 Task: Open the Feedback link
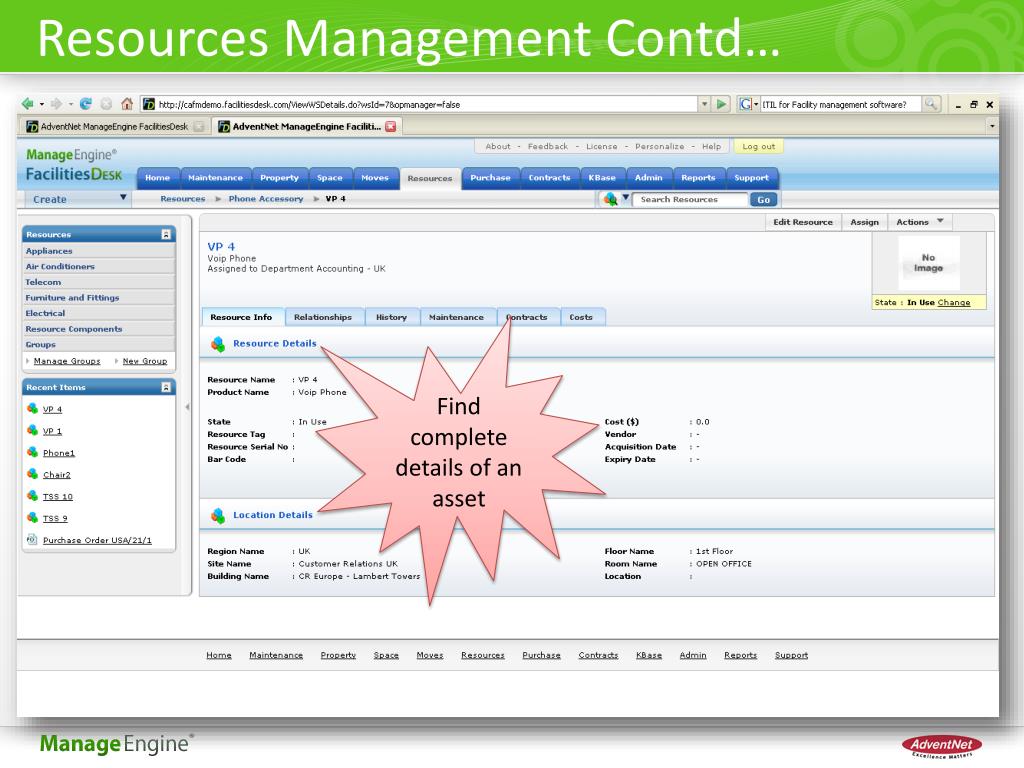(548, 146)
